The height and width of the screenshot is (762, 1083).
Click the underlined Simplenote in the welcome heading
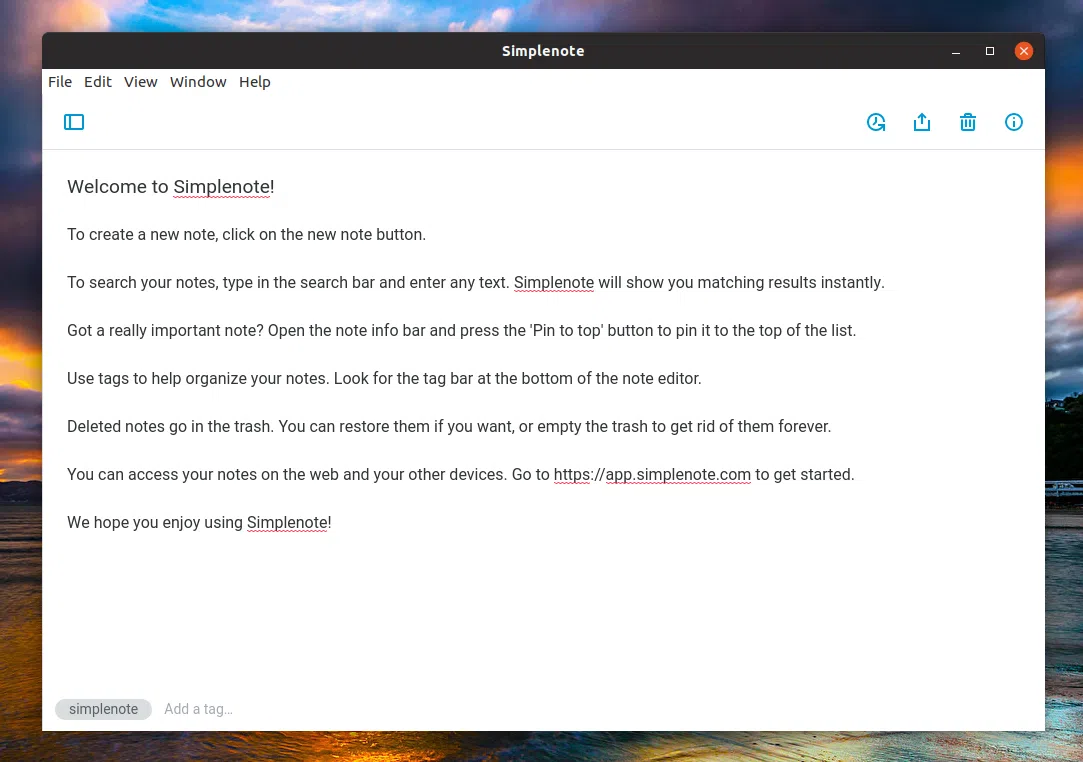point(222,187)
